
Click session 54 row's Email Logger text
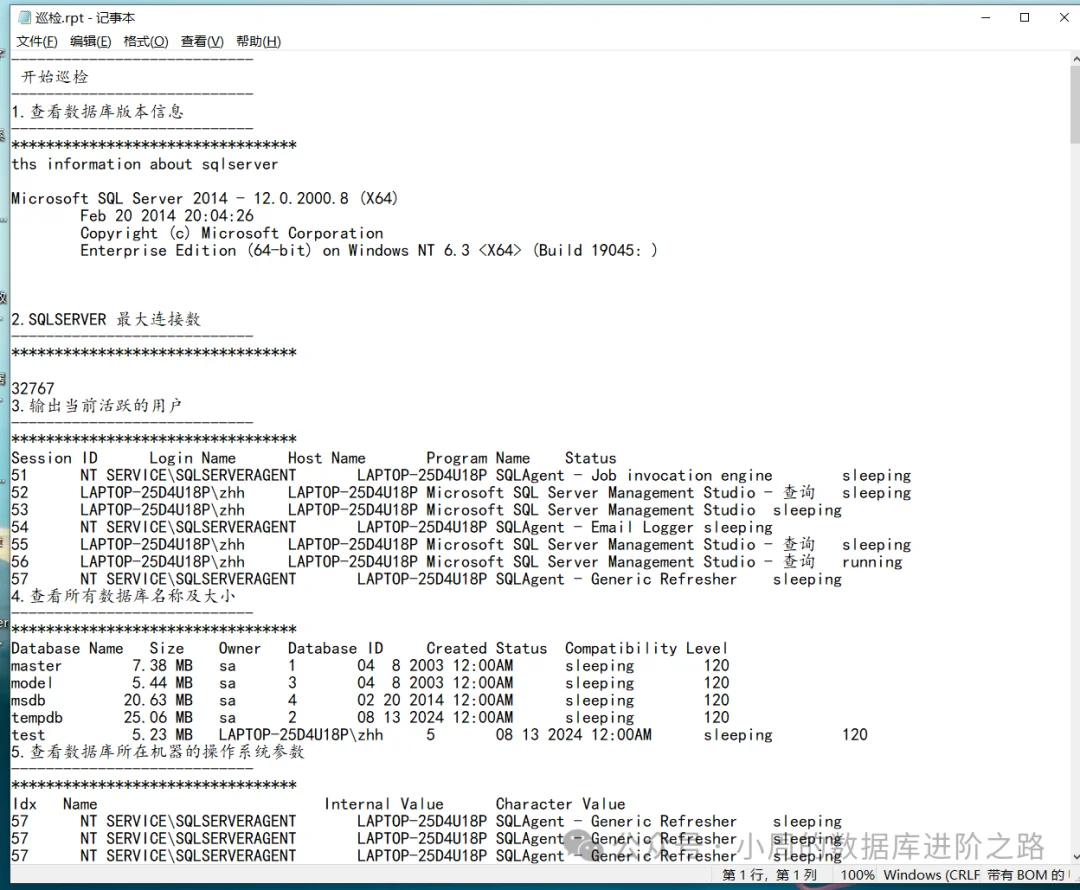click(642, 528)
